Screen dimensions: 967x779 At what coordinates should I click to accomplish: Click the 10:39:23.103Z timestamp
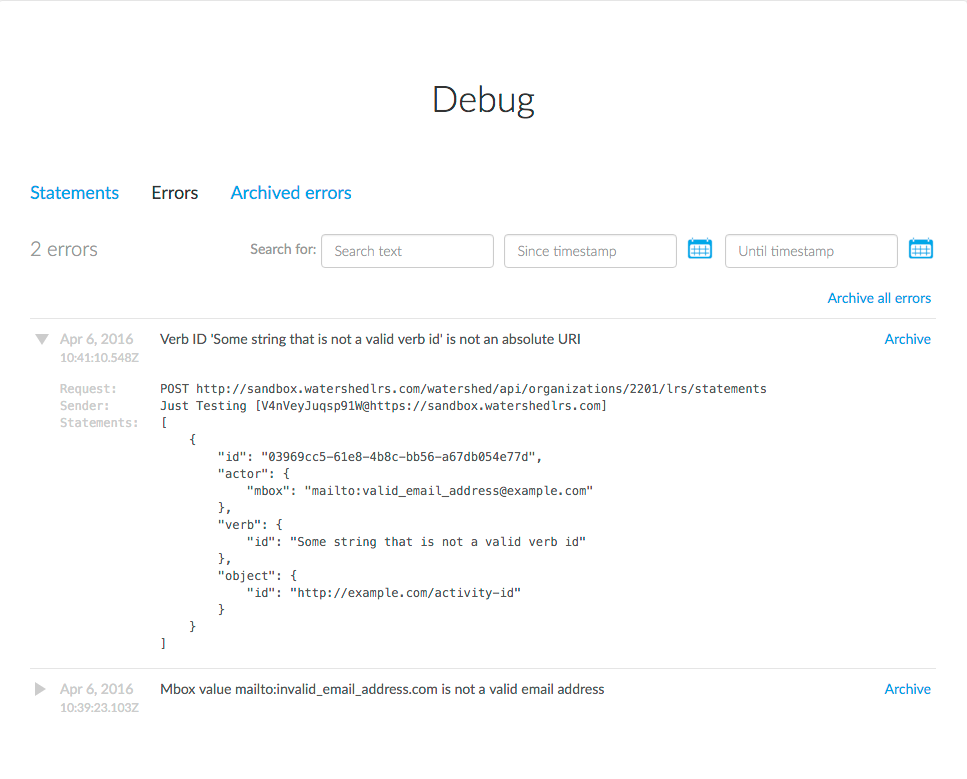[99, 707]
